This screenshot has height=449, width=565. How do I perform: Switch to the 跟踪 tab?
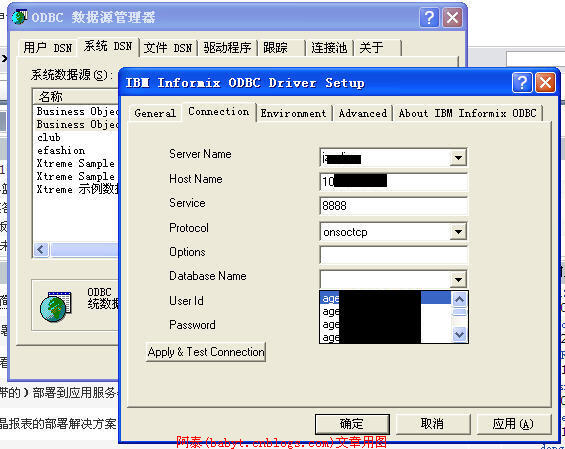click(x=281, y=48)
